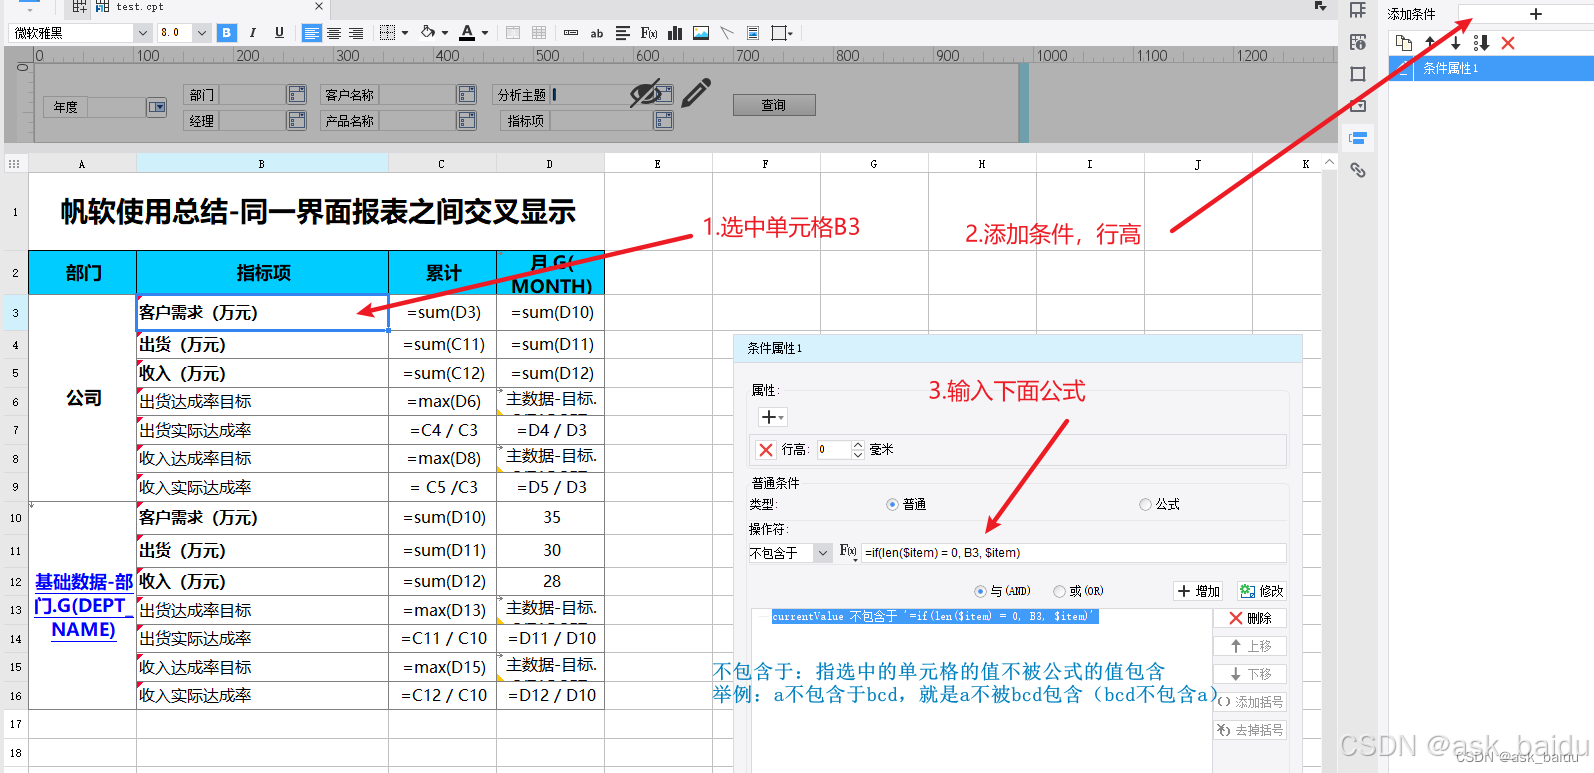Open condition attributes blue icon in sidebar
Image resolution: width=1594 pixels, height=773 pixels.
[x=1358, y=138]
